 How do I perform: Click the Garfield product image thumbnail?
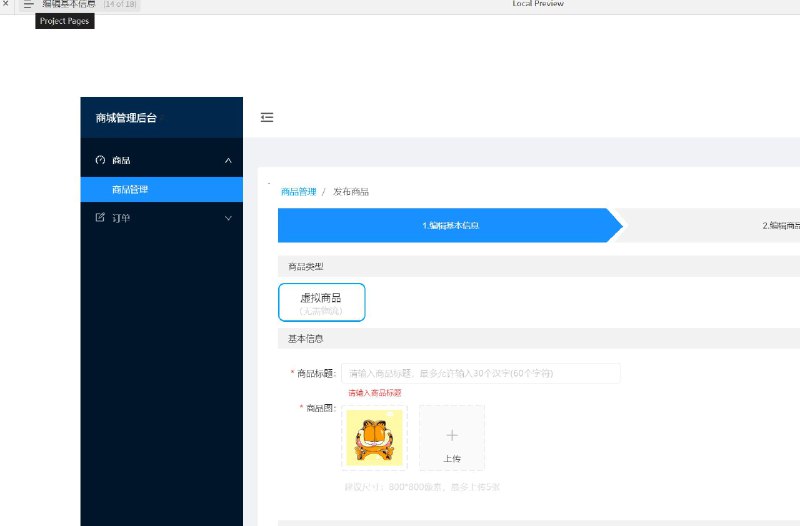click(x=374, y=438)
